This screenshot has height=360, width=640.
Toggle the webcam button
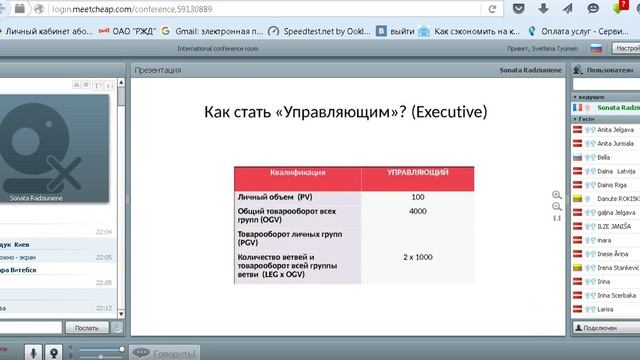(x=53, y=353)
